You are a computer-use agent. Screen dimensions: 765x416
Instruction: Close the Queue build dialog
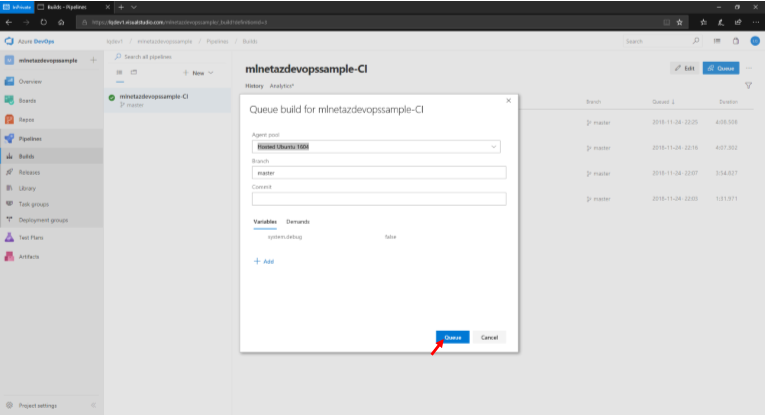tap(508, 100)
